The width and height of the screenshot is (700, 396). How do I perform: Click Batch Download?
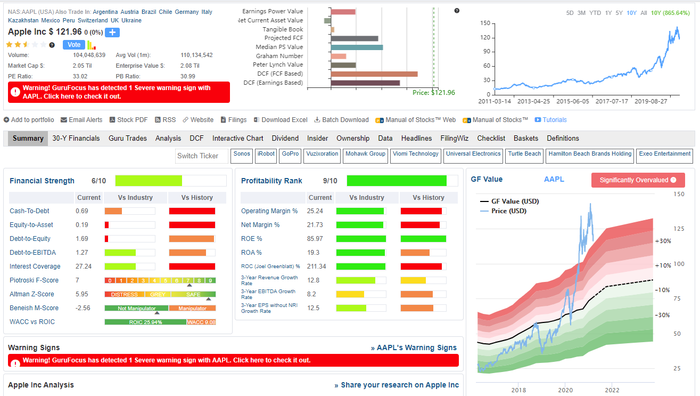click(342, 120)
